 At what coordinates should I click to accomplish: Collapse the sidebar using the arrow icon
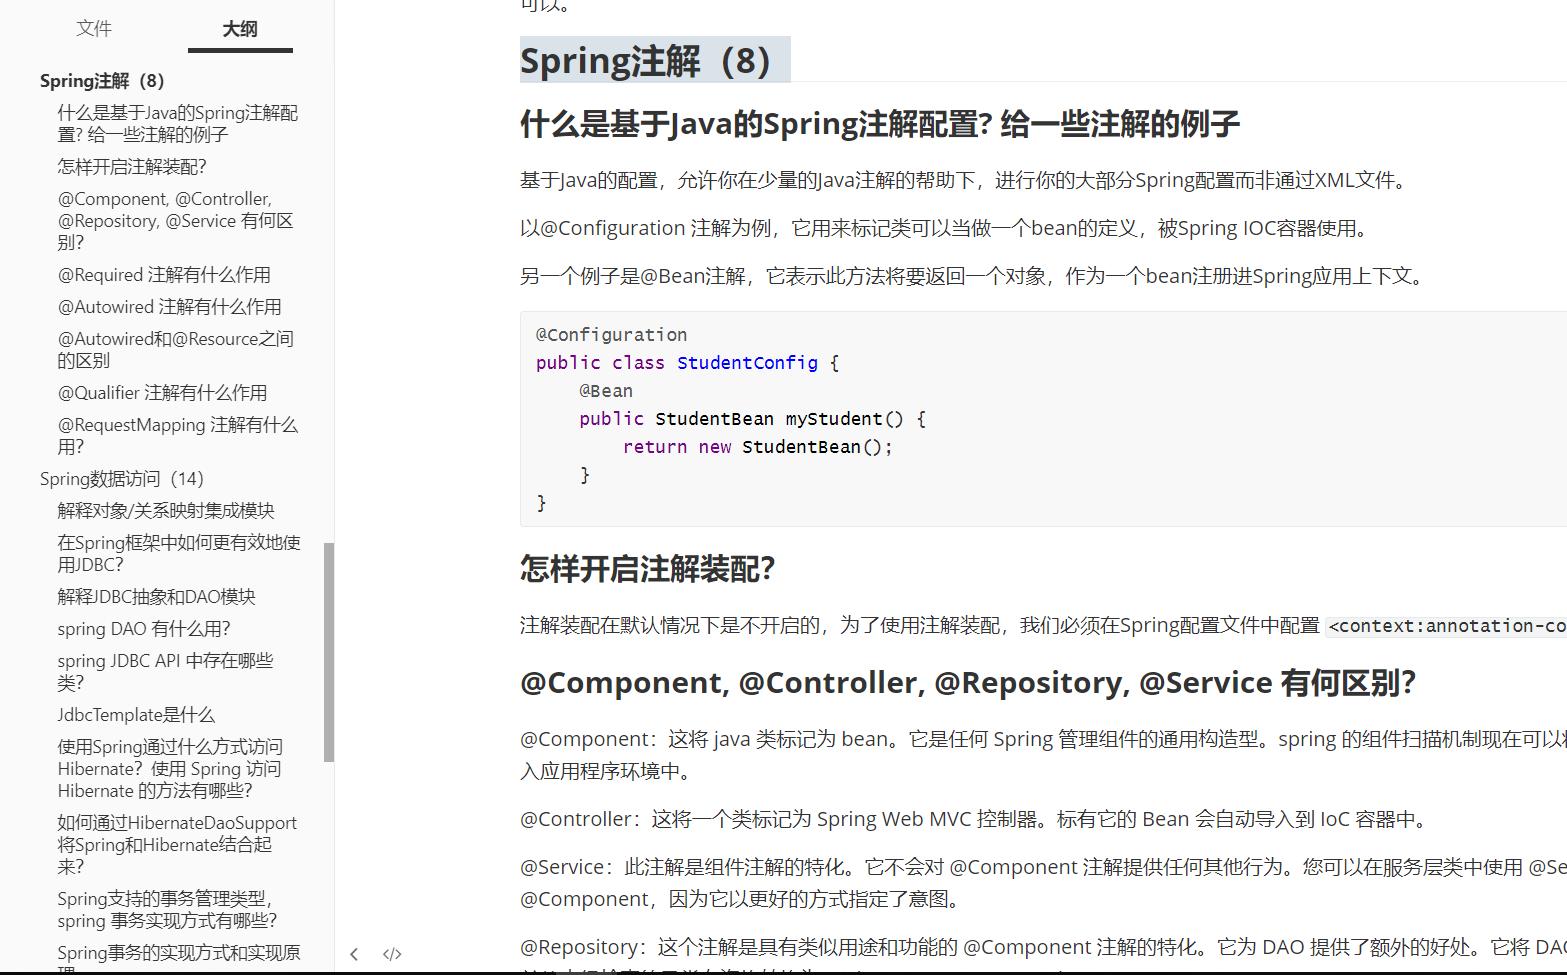point(354,954)
